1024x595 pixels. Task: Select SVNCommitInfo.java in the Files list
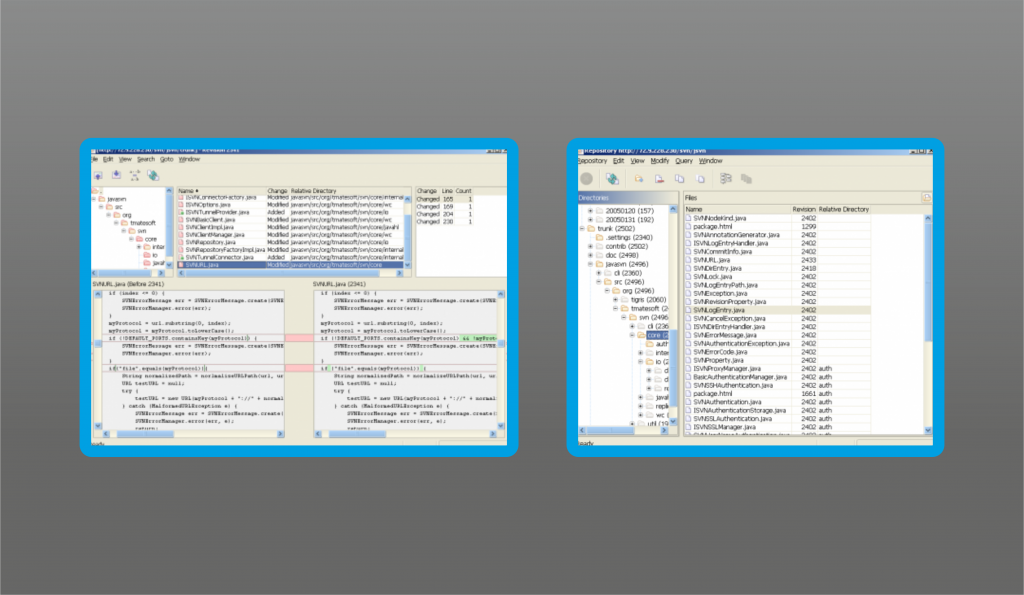722,251
